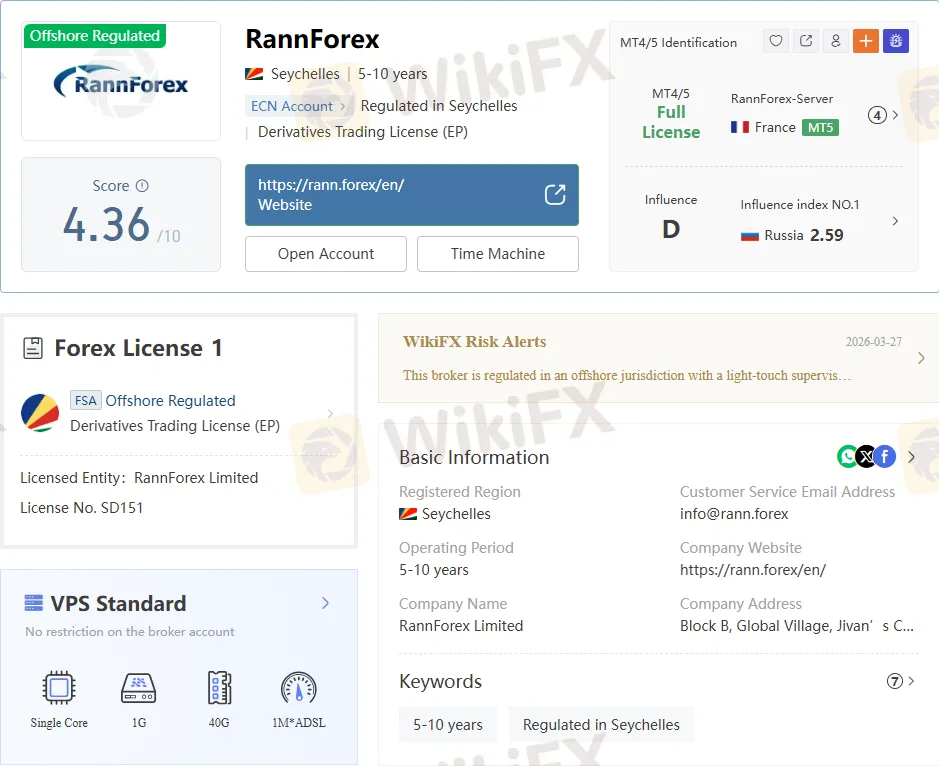Click the person icon in the header
Image resolution: width=939 pixels, height=766 pixels.
coord(836,41)
